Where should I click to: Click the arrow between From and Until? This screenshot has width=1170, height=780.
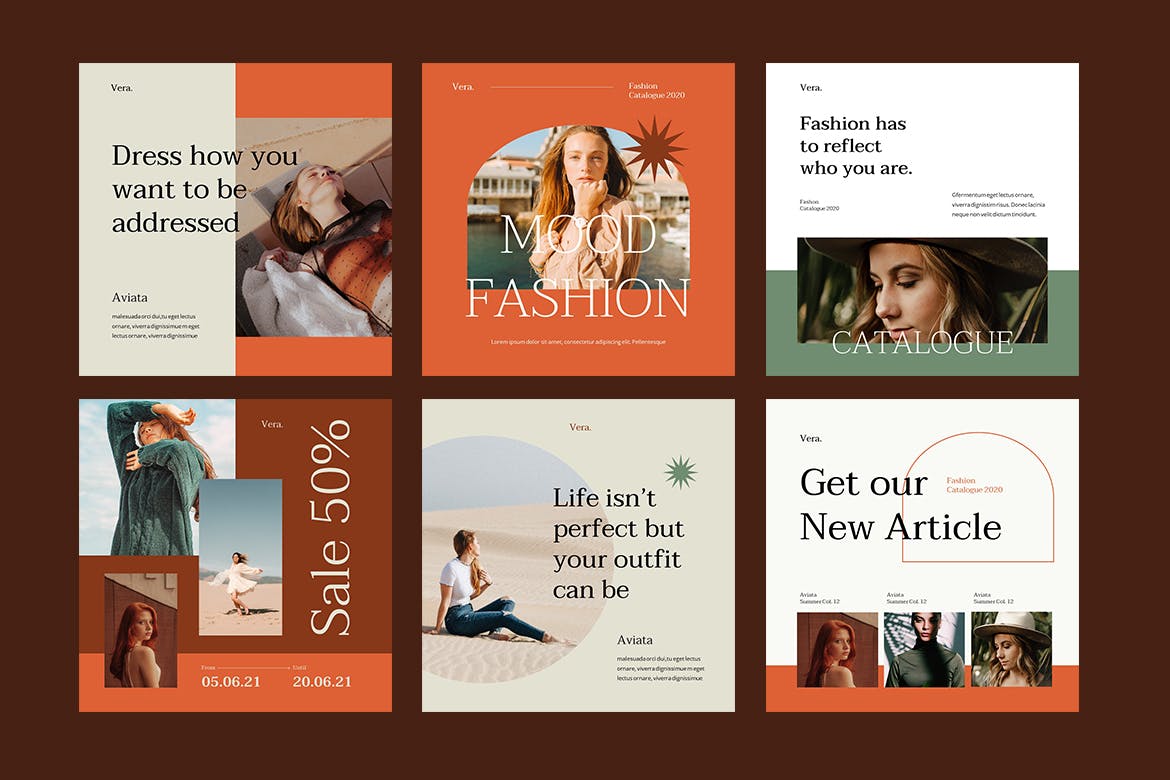[253, 667]
